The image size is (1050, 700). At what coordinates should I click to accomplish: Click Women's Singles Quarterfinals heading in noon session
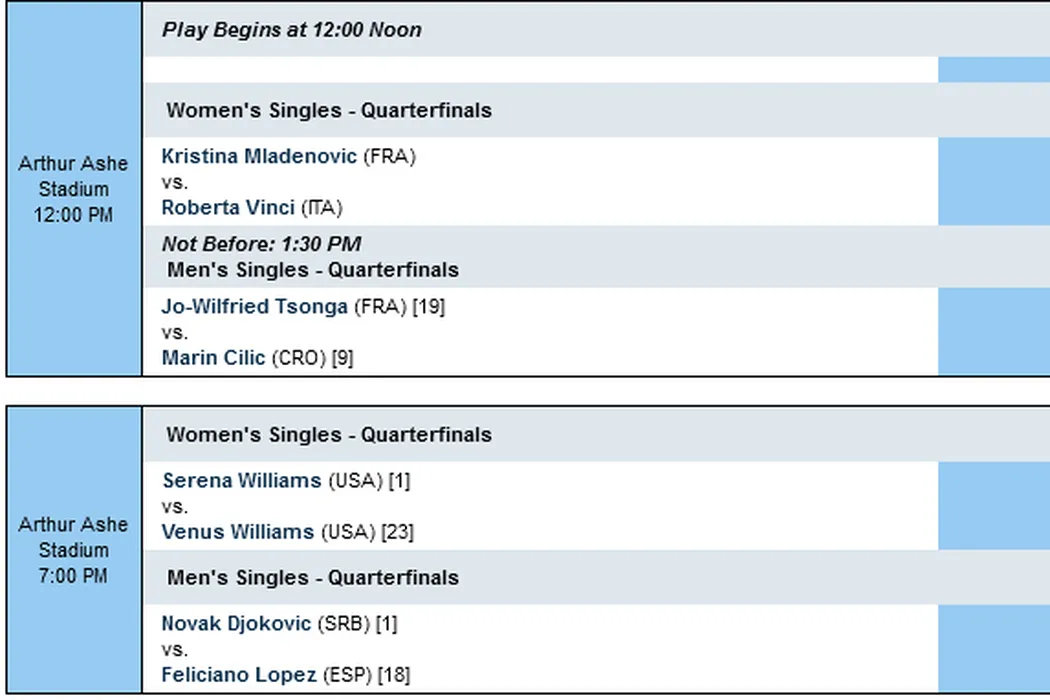point(329,110)
